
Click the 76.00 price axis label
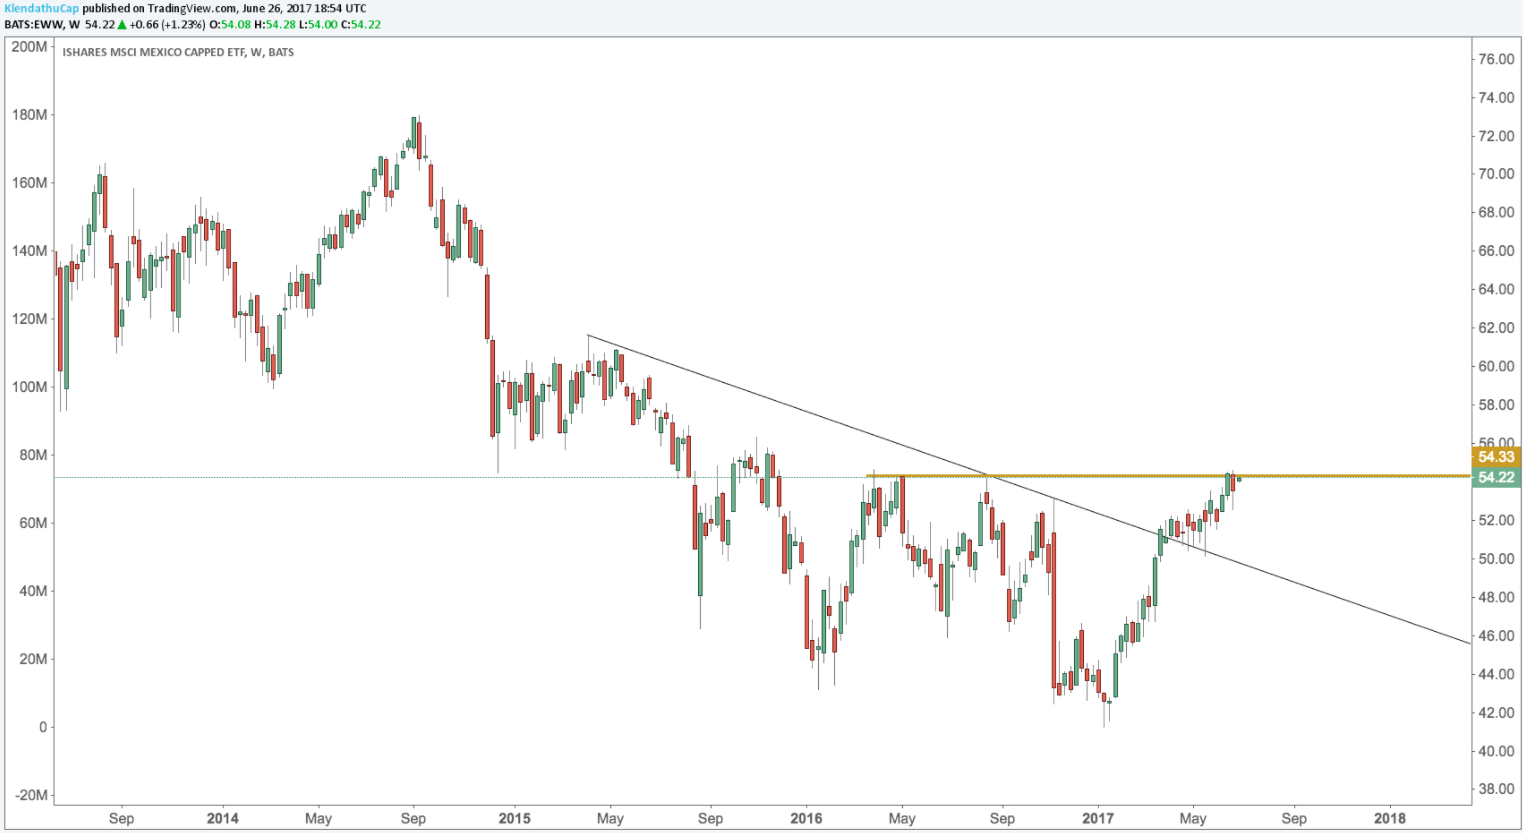(x=1496, y=59)
